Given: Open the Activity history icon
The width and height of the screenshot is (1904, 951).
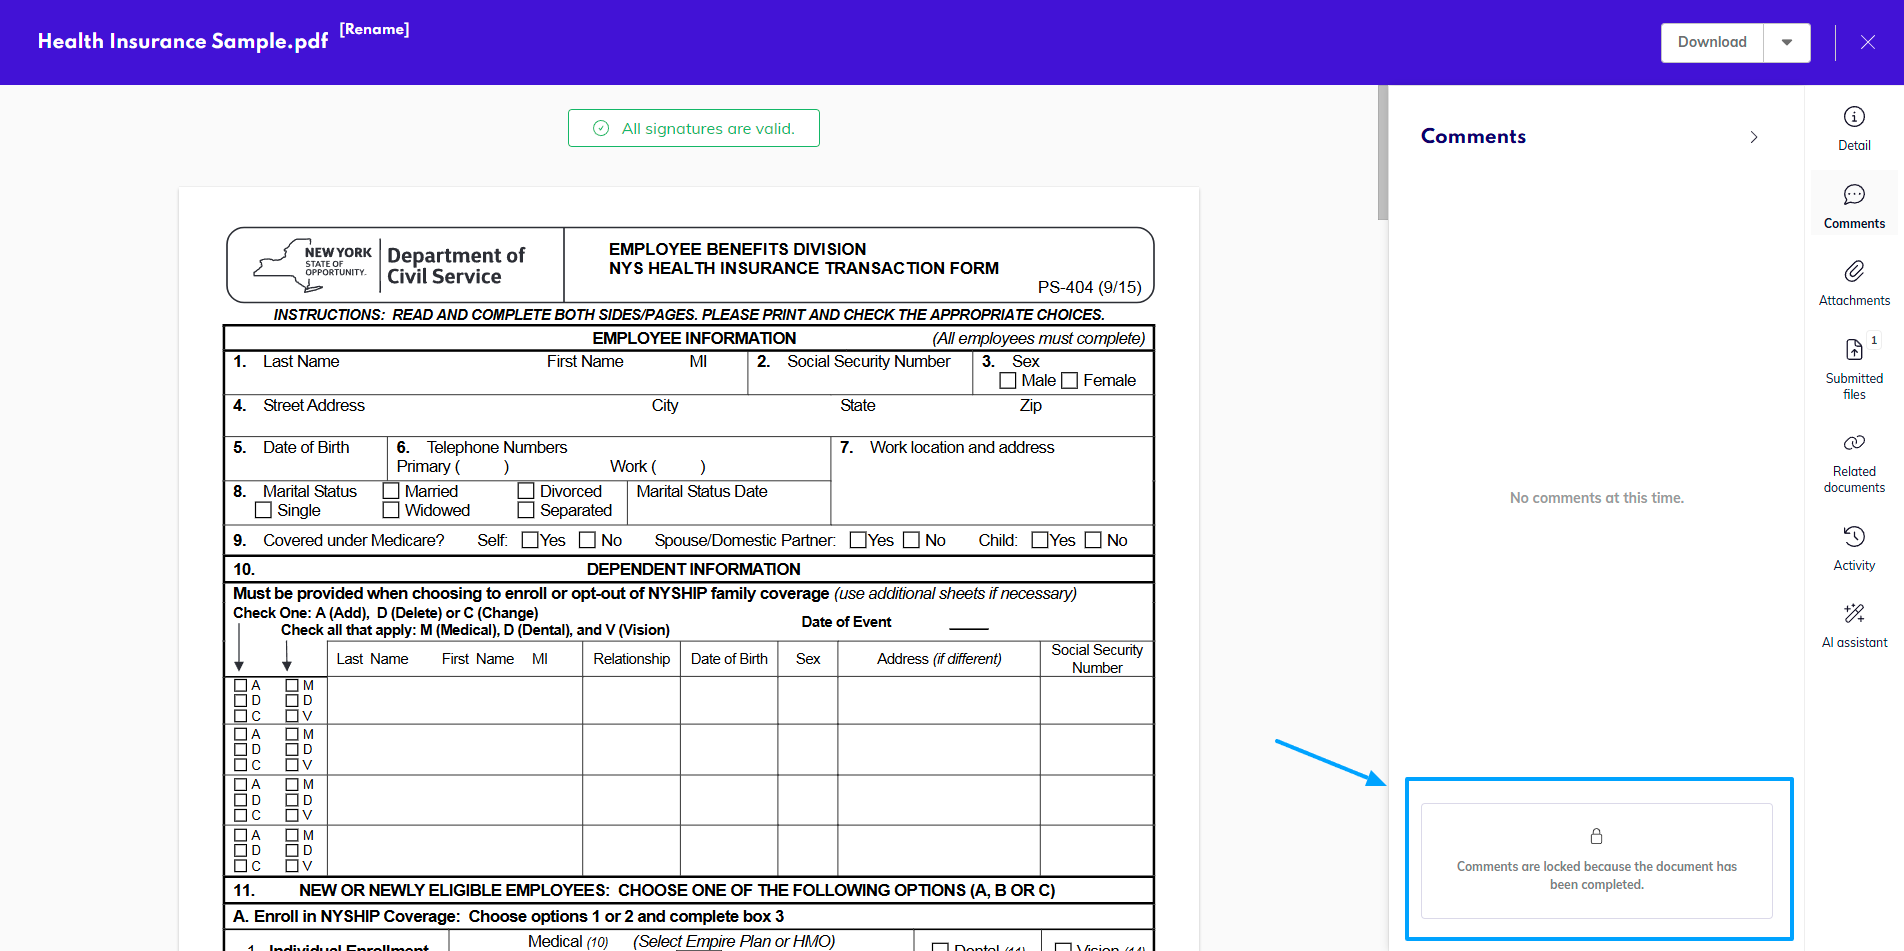Looking at the screenshot, I should pos(1853,537).
